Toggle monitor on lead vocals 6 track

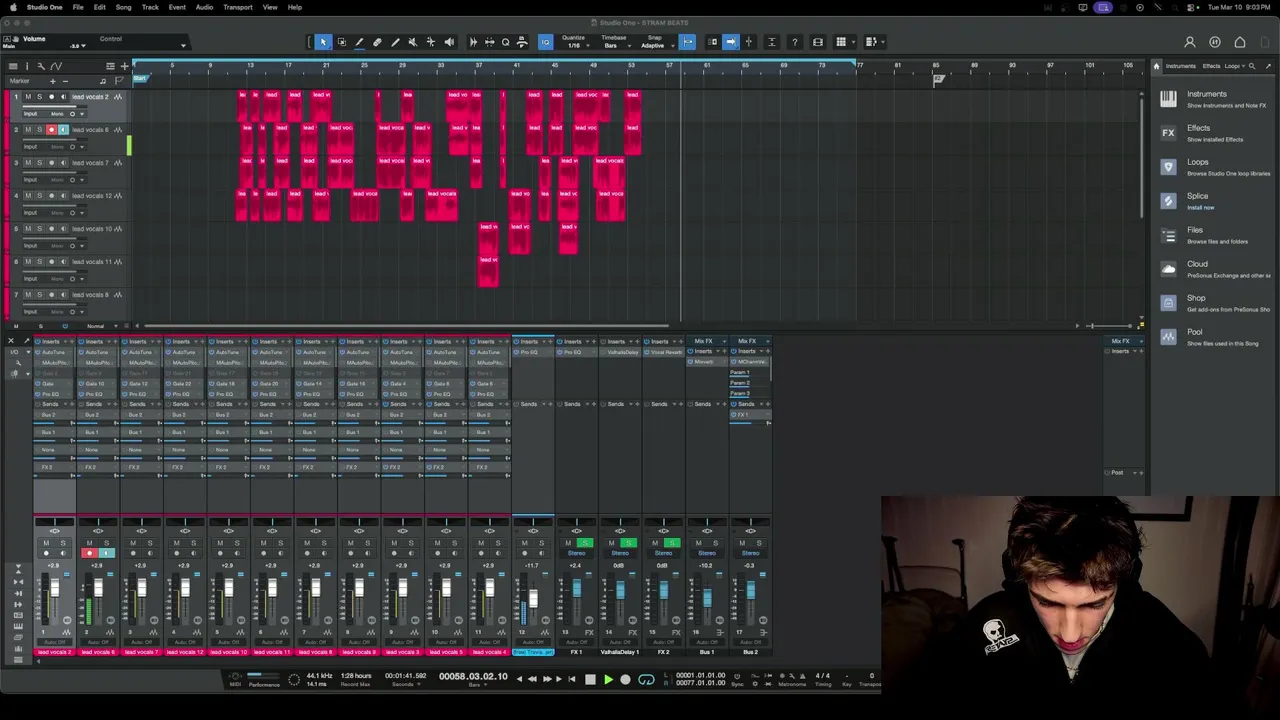point(63,130)
